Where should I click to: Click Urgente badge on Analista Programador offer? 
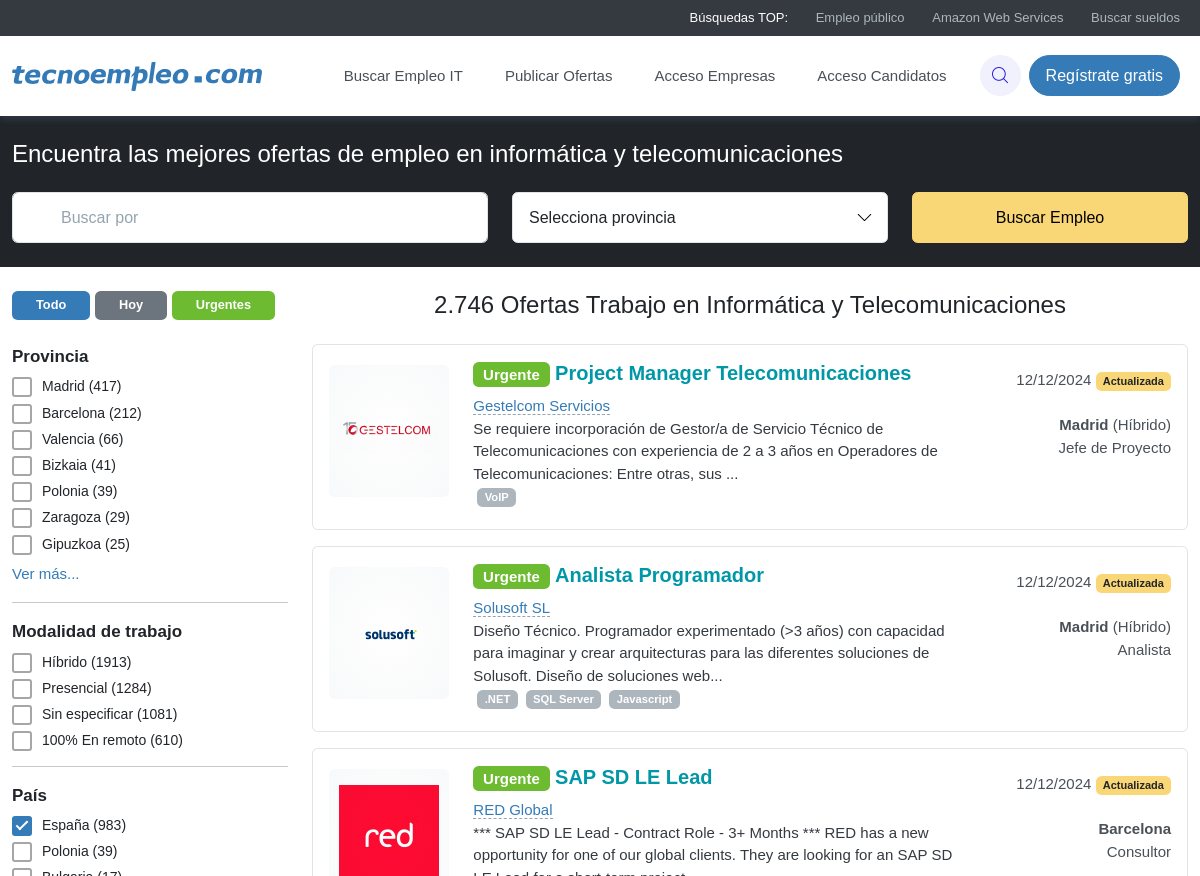(511, 577)
